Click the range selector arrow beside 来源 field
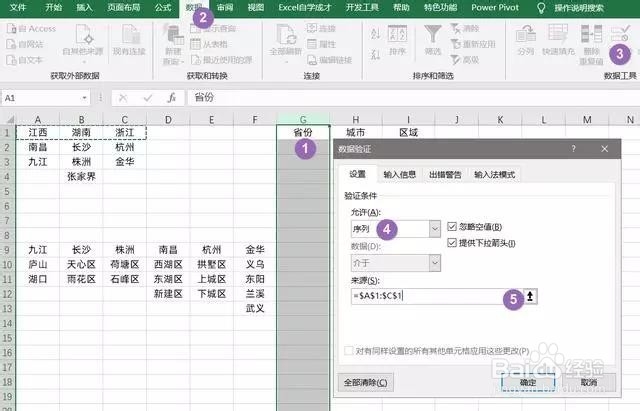This screenshot has width=640, height=411. [x=530, y=296]
